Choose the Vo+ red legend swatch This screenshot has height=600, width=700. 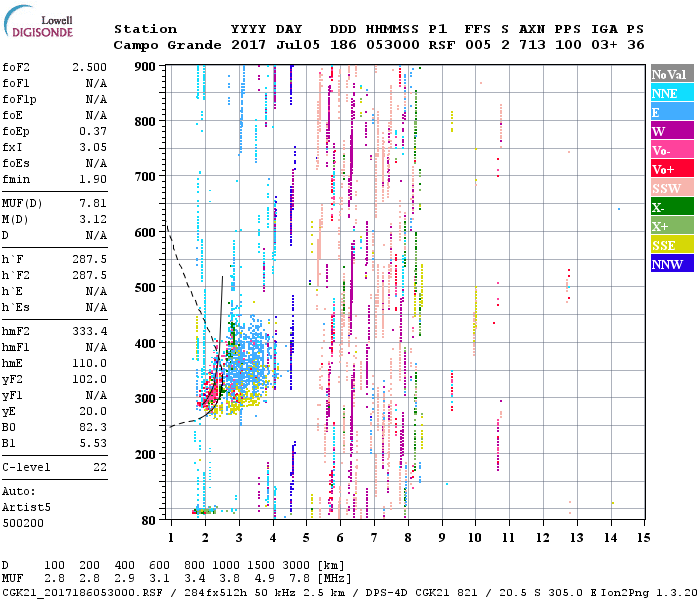click(x=671, y=169)
